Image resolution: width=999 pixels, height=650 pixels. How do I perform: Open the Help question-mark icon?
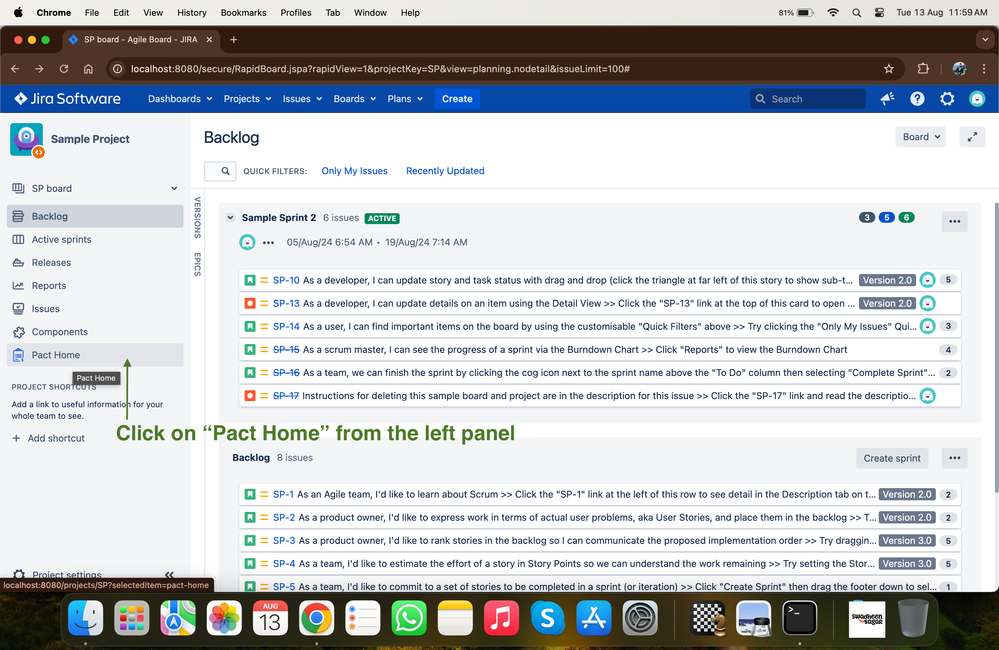(x=916, y=99)
